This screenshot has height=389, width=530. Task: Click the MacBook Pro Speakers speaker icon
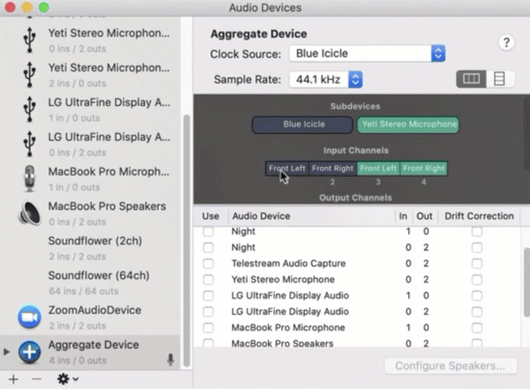(29, 213)
